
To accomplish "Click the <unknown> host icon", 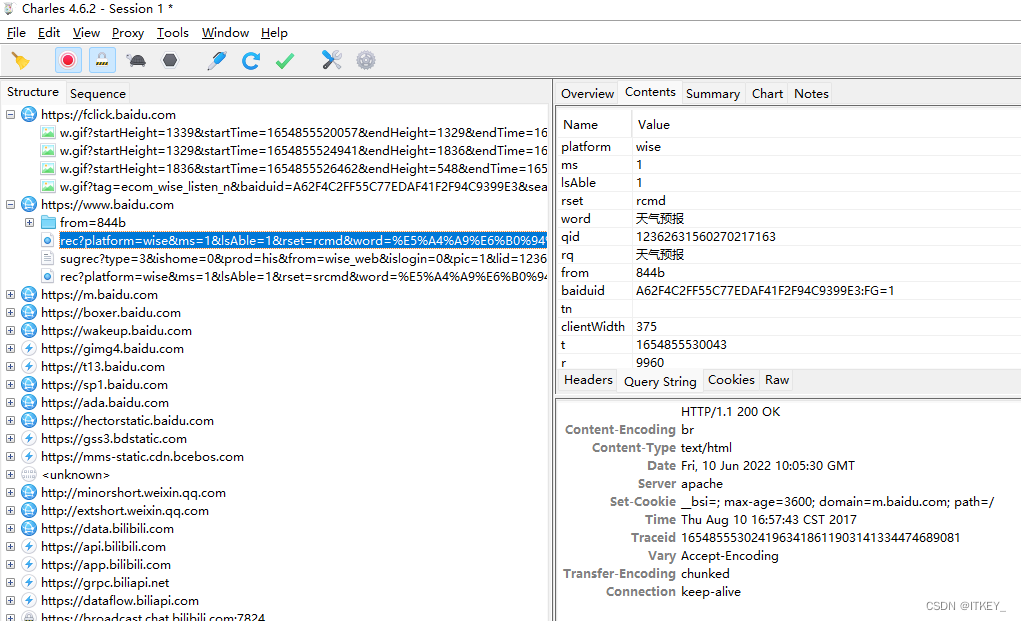I will click(x=29, y=475).
